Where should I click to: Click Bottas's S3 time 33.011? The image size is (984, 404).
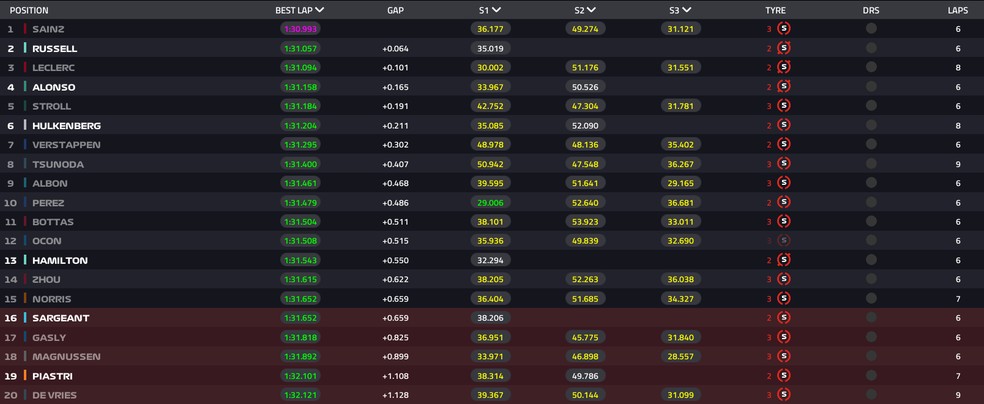681,221
